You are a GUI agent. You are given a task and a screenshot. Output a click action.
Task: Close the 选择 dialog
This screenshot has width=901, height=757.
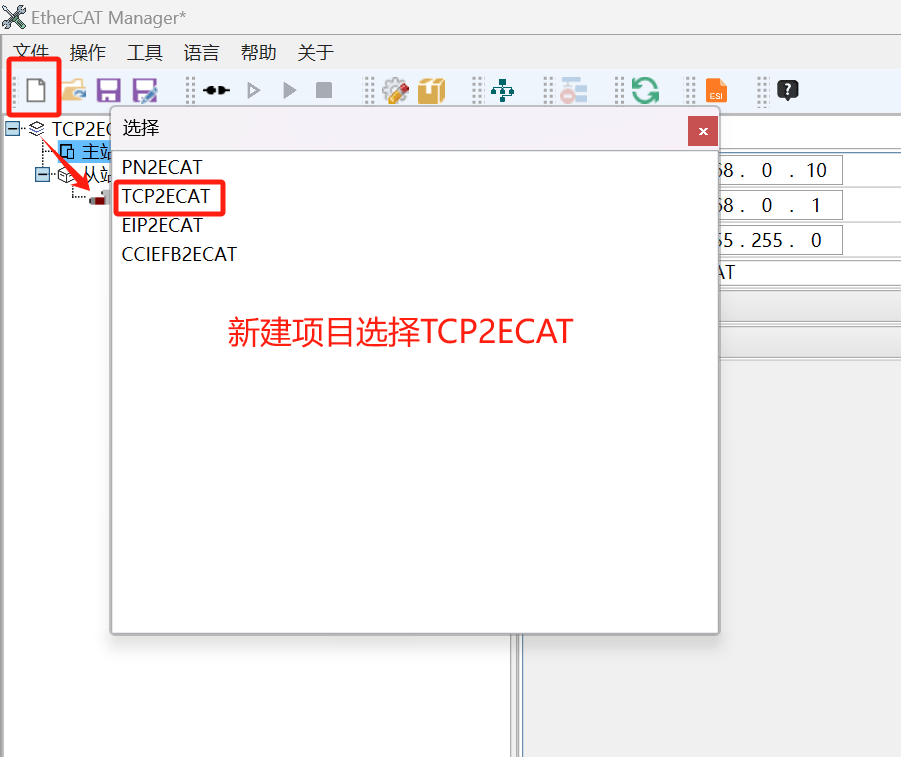[703, 131]
